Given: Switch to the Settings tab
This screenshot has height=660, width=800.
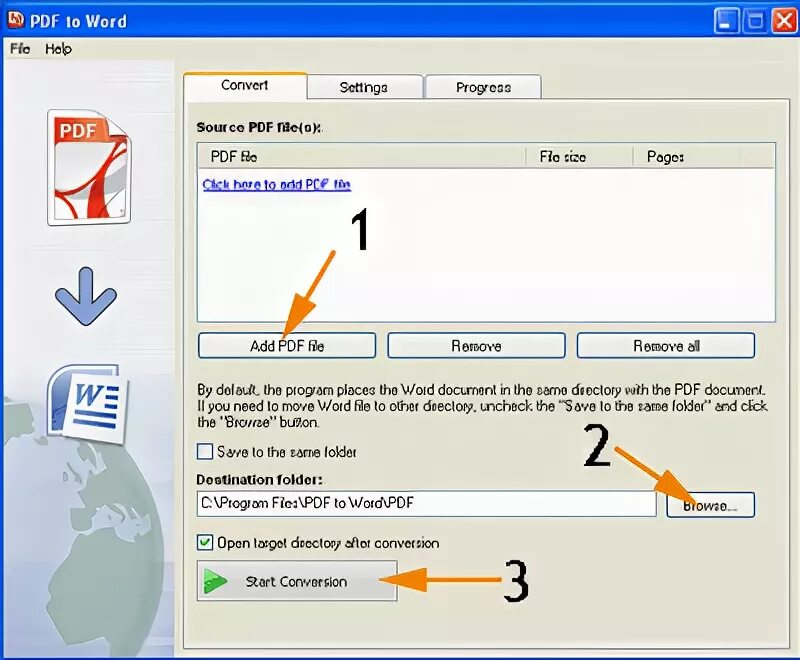Looking at the screenshot, I should click(x=364, y=87).
